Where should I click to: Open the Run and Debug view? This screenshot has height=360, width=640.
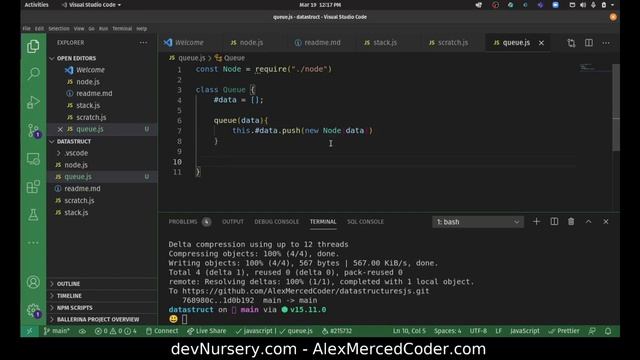[33, 102]
